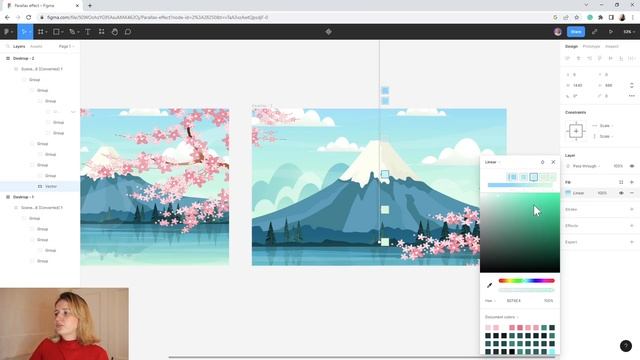This screenshot has width=640, height=360.
Task: Toggle constrain proportions link
Action: (x=632, y=85)
